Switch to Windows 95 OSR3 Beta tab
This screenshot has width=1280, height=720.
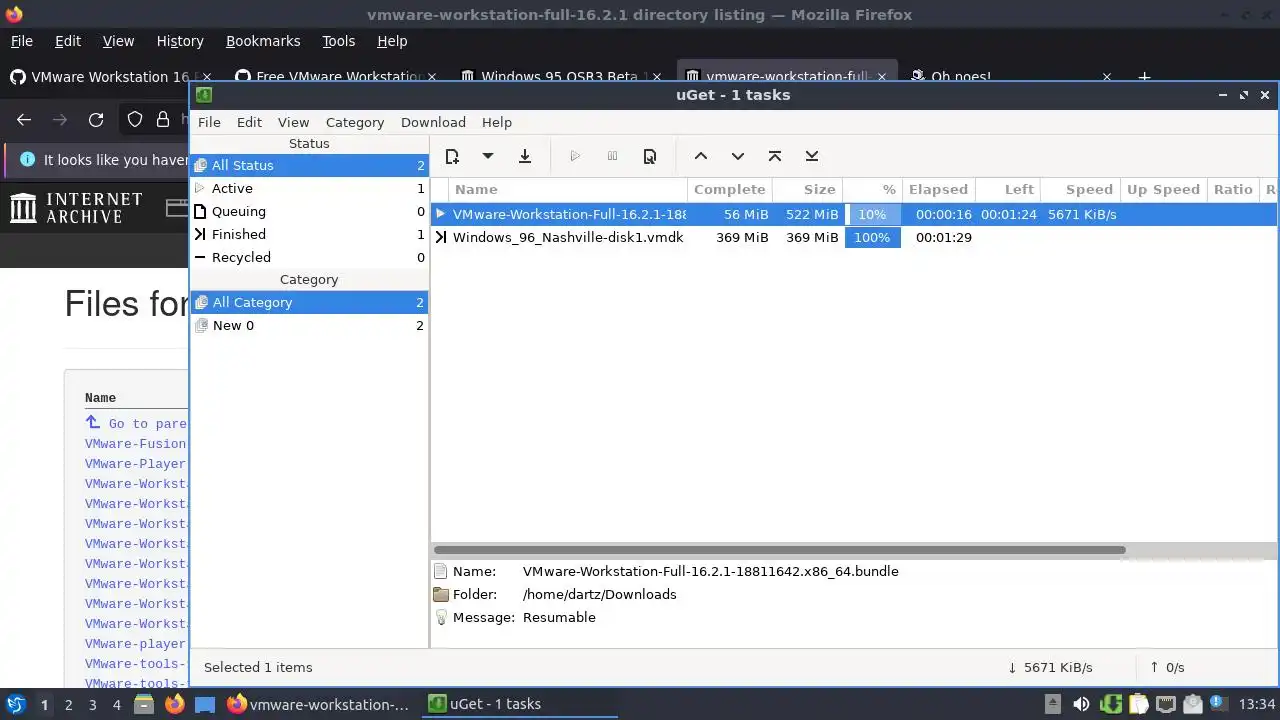click(x=562, y=77)
